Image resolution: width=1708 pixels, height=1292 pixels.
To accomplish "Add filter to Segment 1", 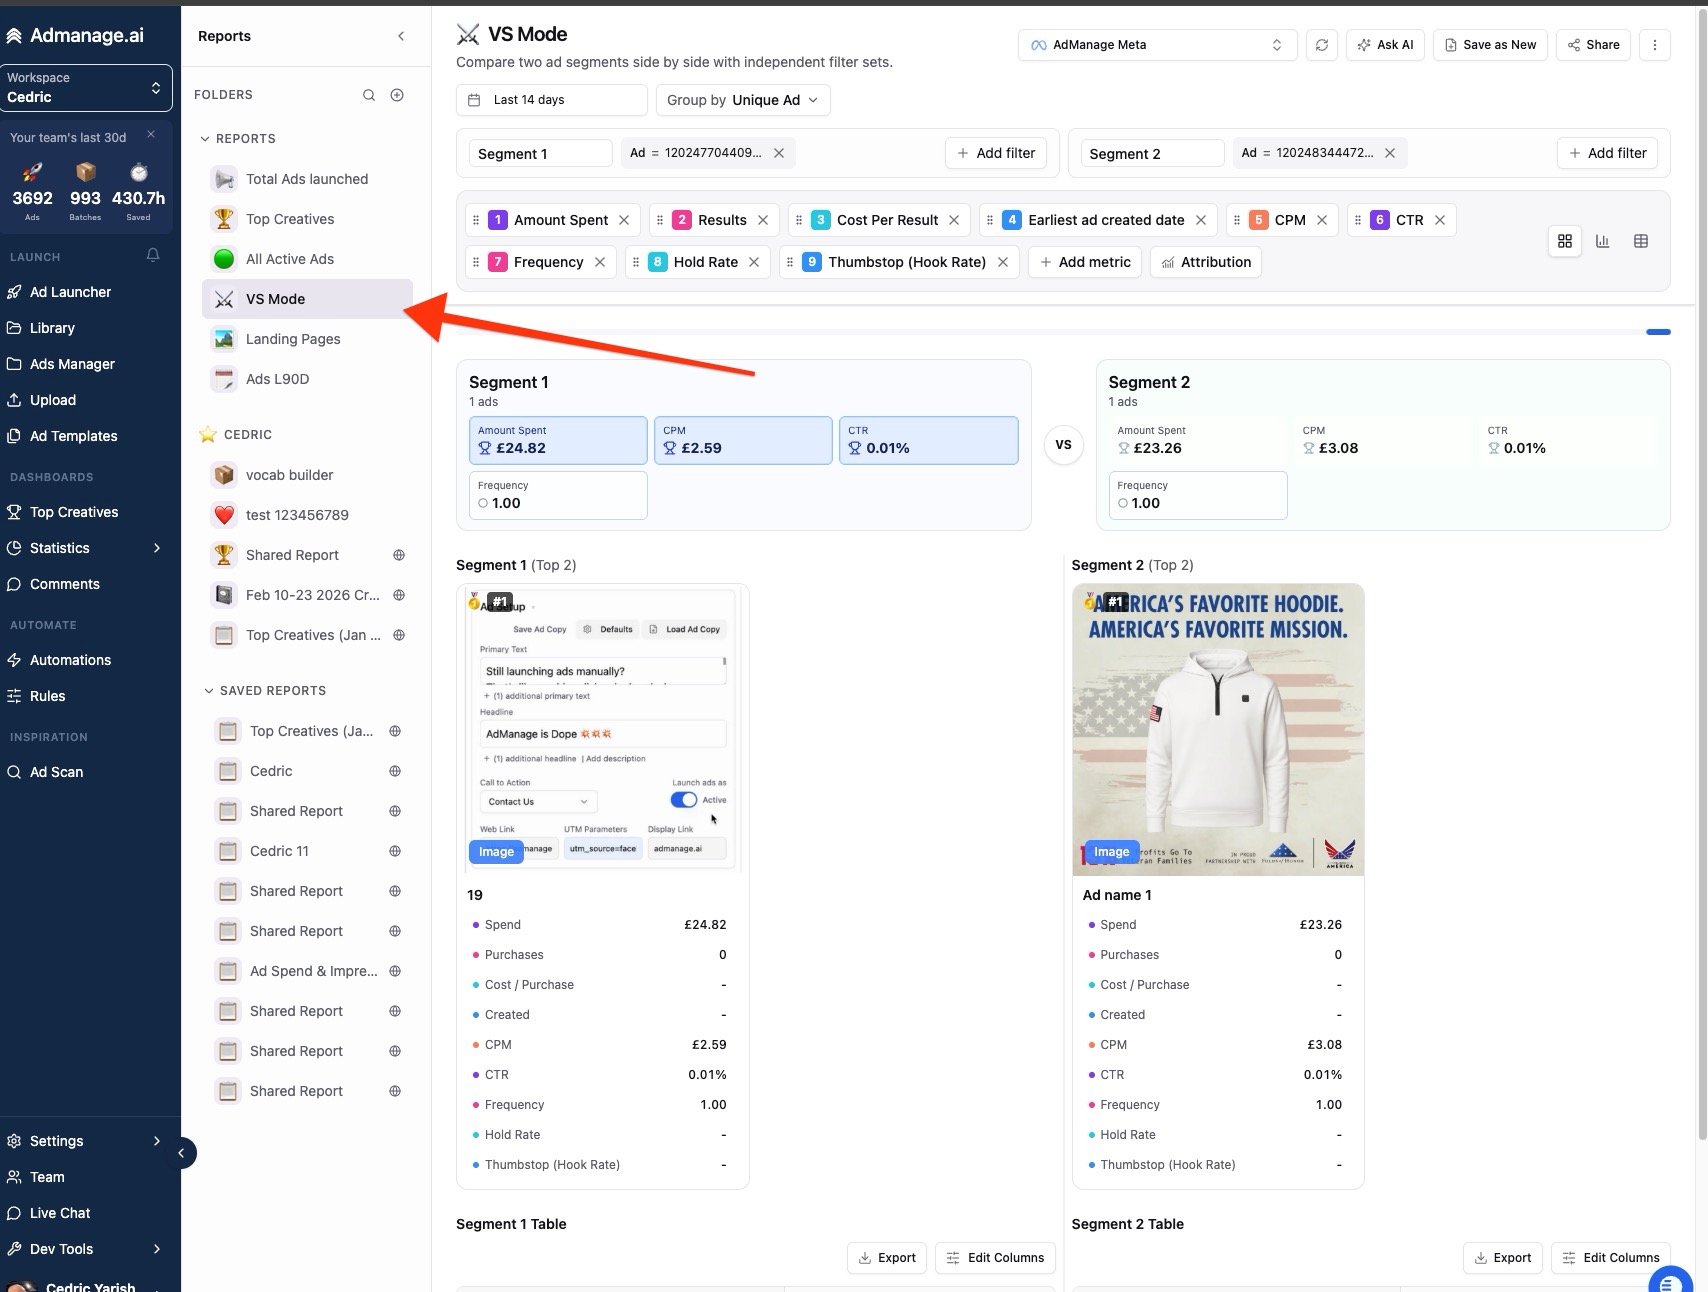I will tap(996, 153).
